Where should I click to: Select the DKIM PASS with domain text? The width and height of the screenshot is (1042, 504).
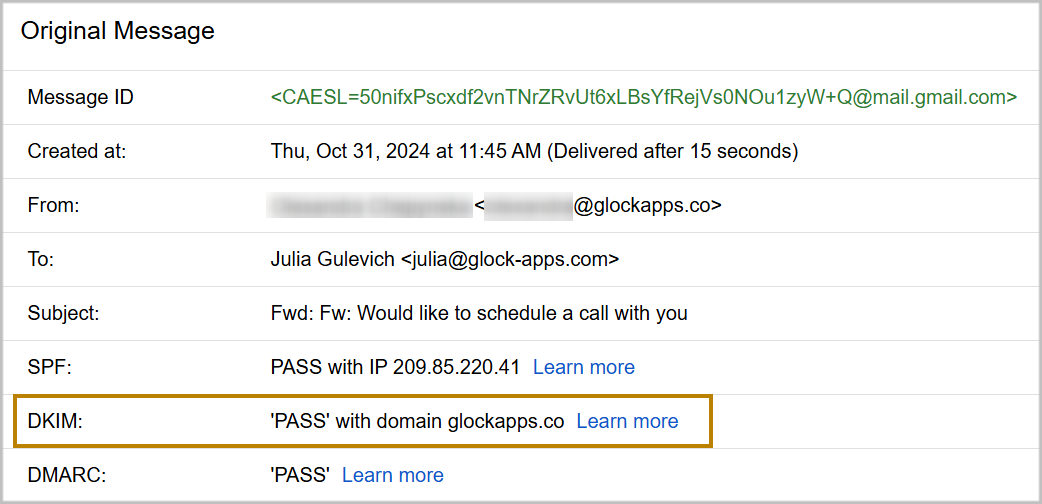(417, 421)
